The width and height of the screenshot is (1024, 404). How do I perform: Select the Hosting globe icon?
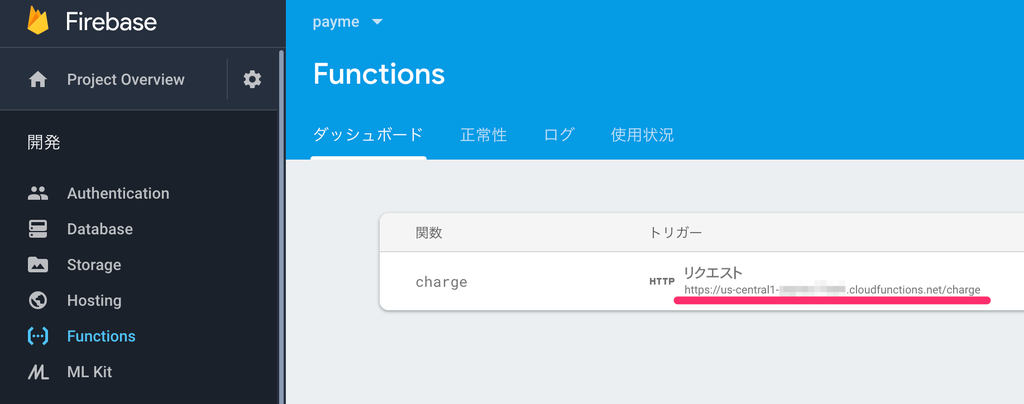coord(38,300)
